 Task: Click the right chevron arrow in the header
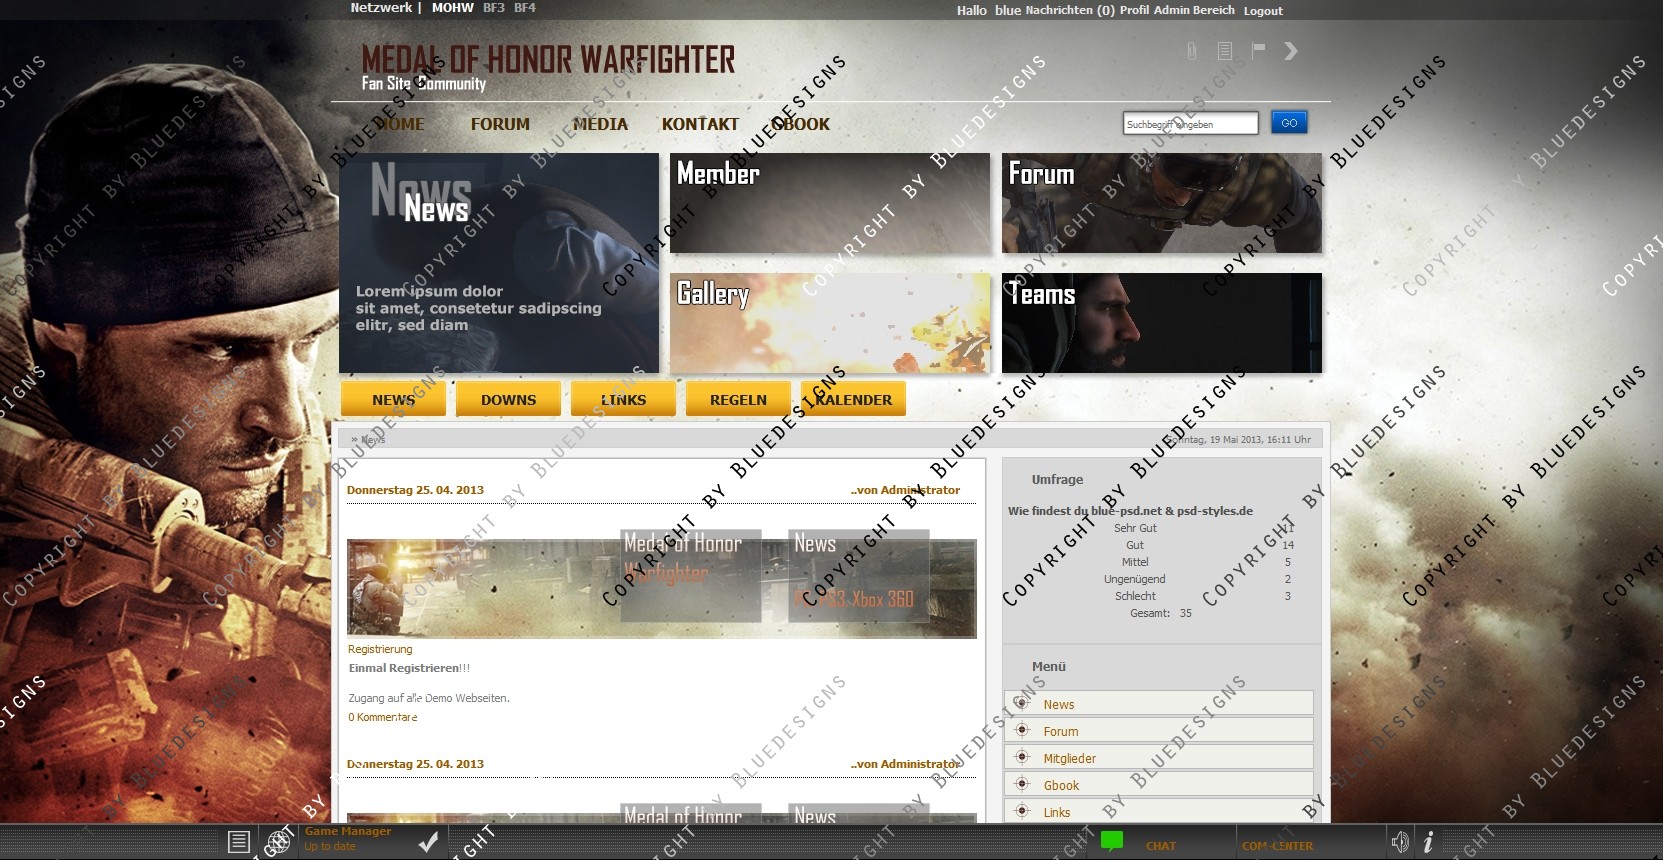(x=1291, y=51)
